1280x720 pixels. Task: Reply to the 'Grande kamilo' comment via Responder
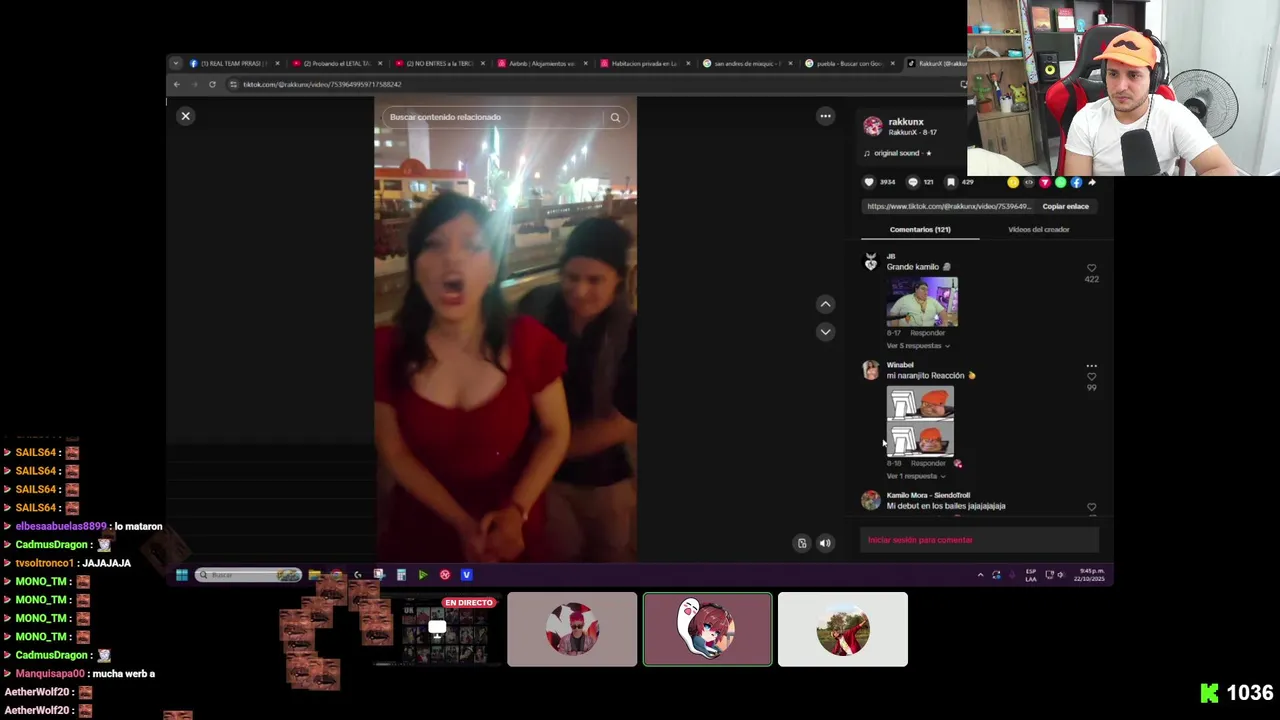(x=927, y=333)
